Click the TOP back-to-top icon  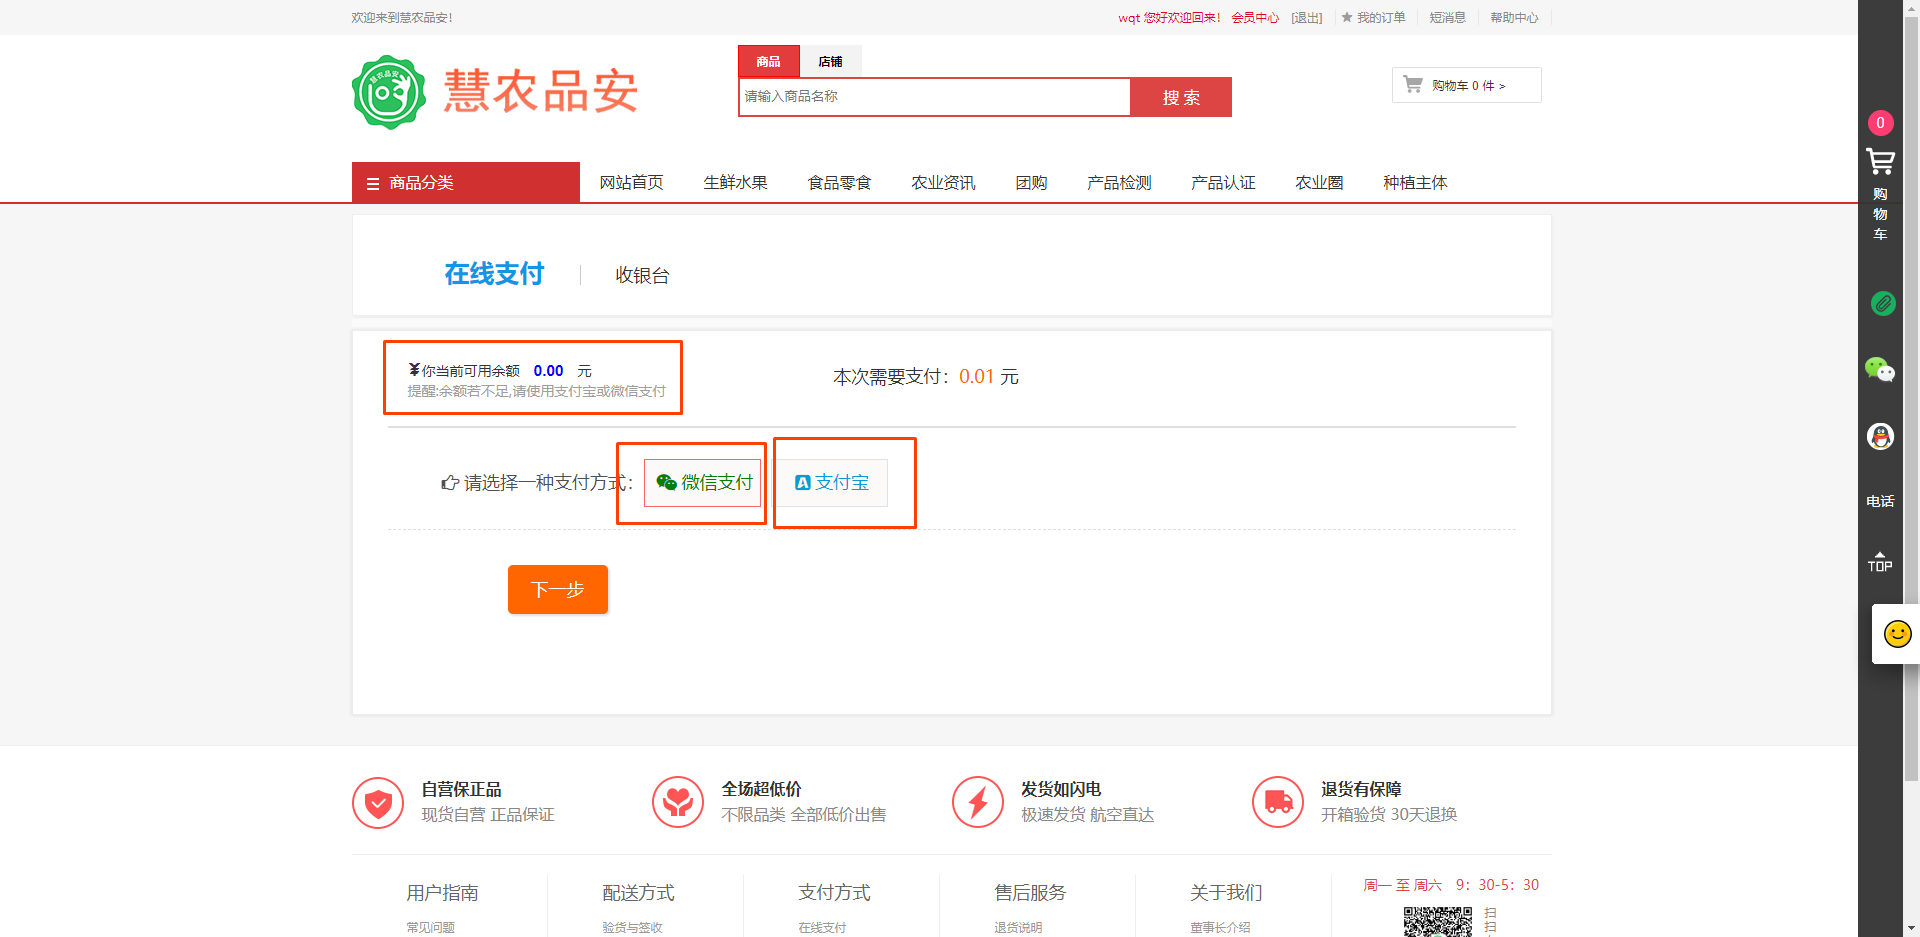coord(1880,562)
